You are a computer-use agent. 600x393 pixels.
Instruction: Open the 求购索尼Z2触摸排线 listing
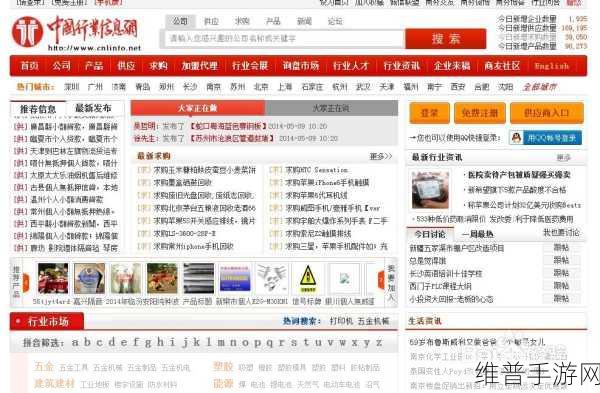(318, 233)
